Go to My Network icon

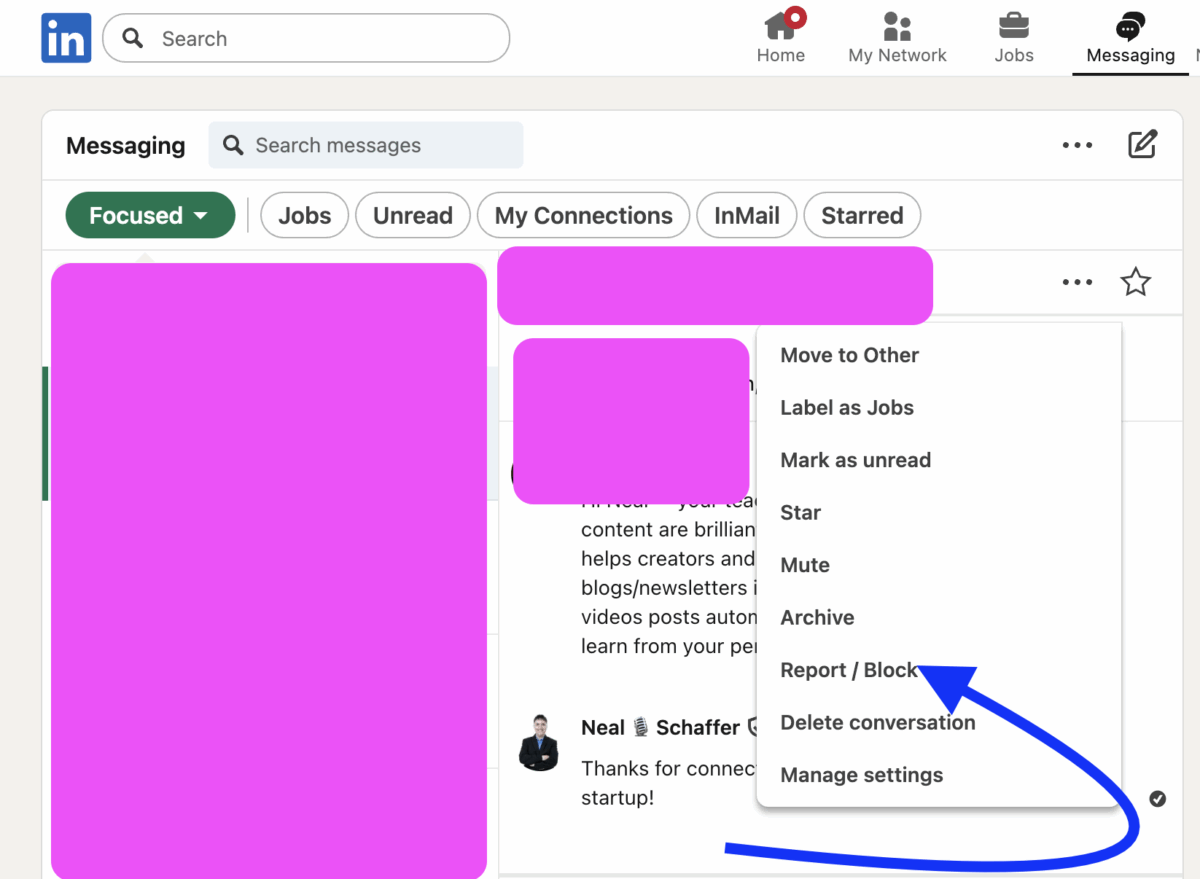pyautogui.click(x=897, y=27)
